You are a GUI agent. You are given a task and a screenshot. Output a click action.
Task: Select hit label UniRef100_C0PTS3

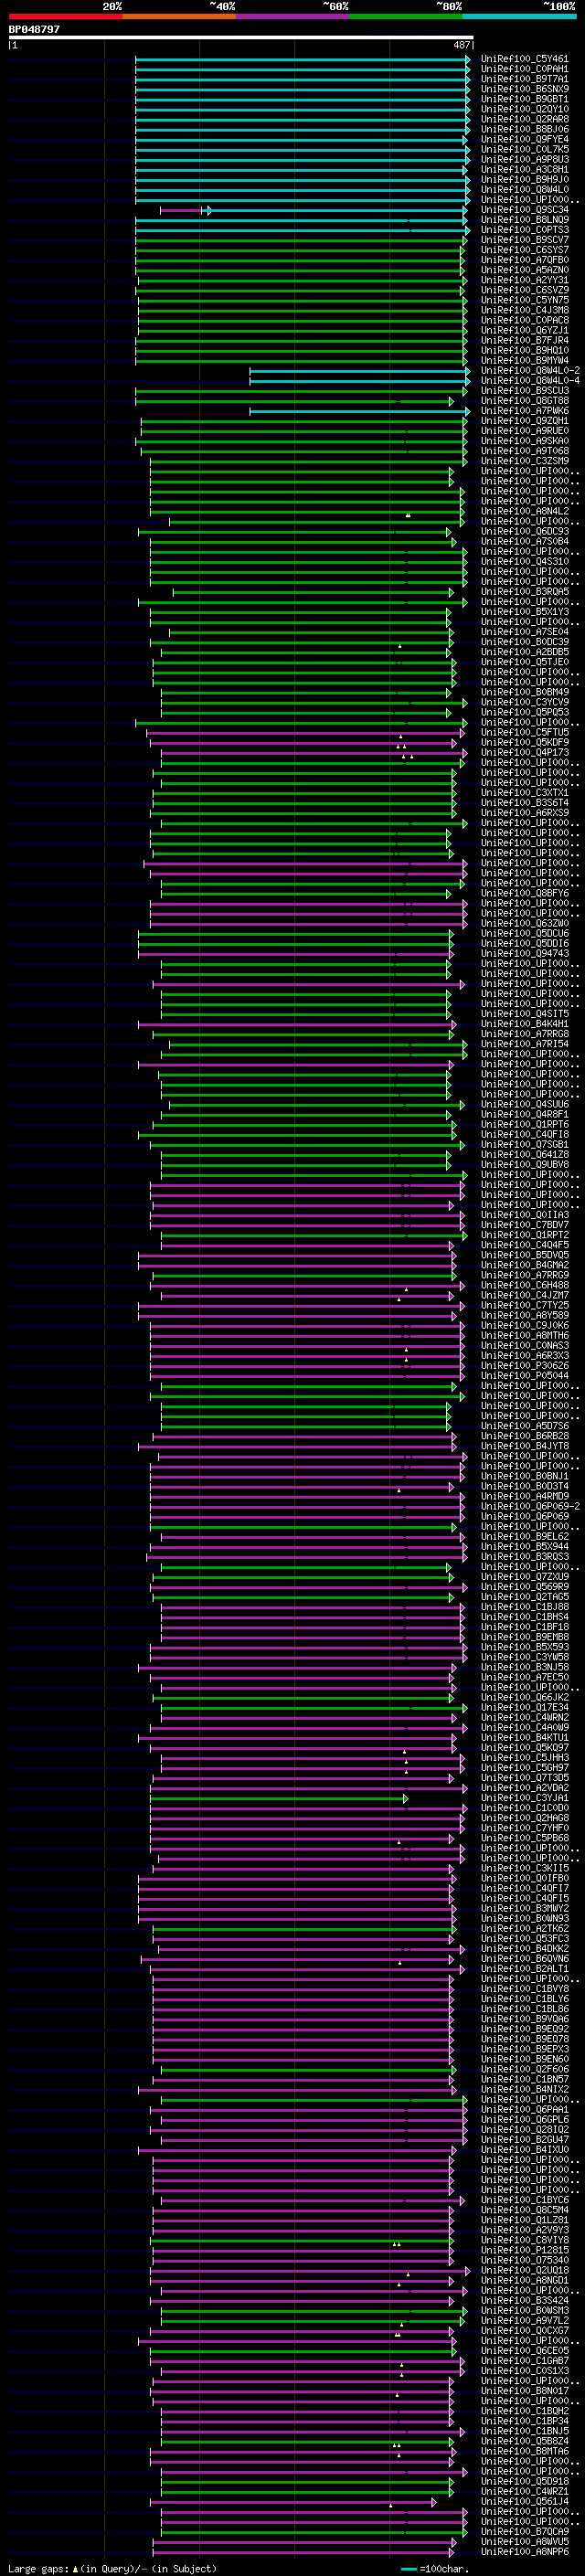(x=525, y=230)
